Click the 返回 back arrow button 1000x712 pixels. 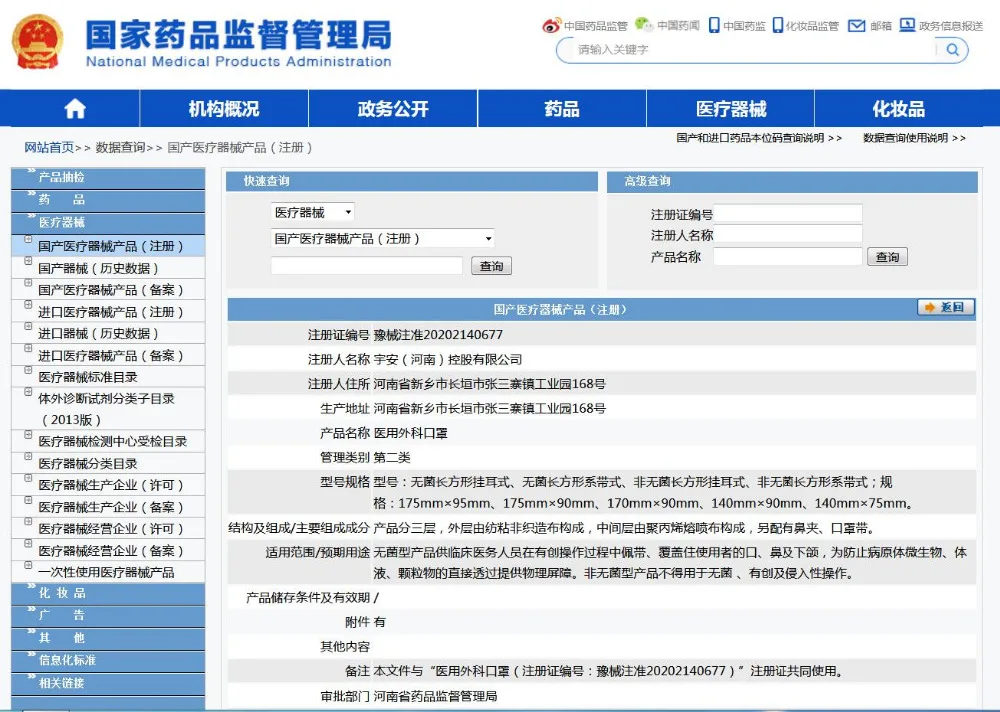coord(946,307)
